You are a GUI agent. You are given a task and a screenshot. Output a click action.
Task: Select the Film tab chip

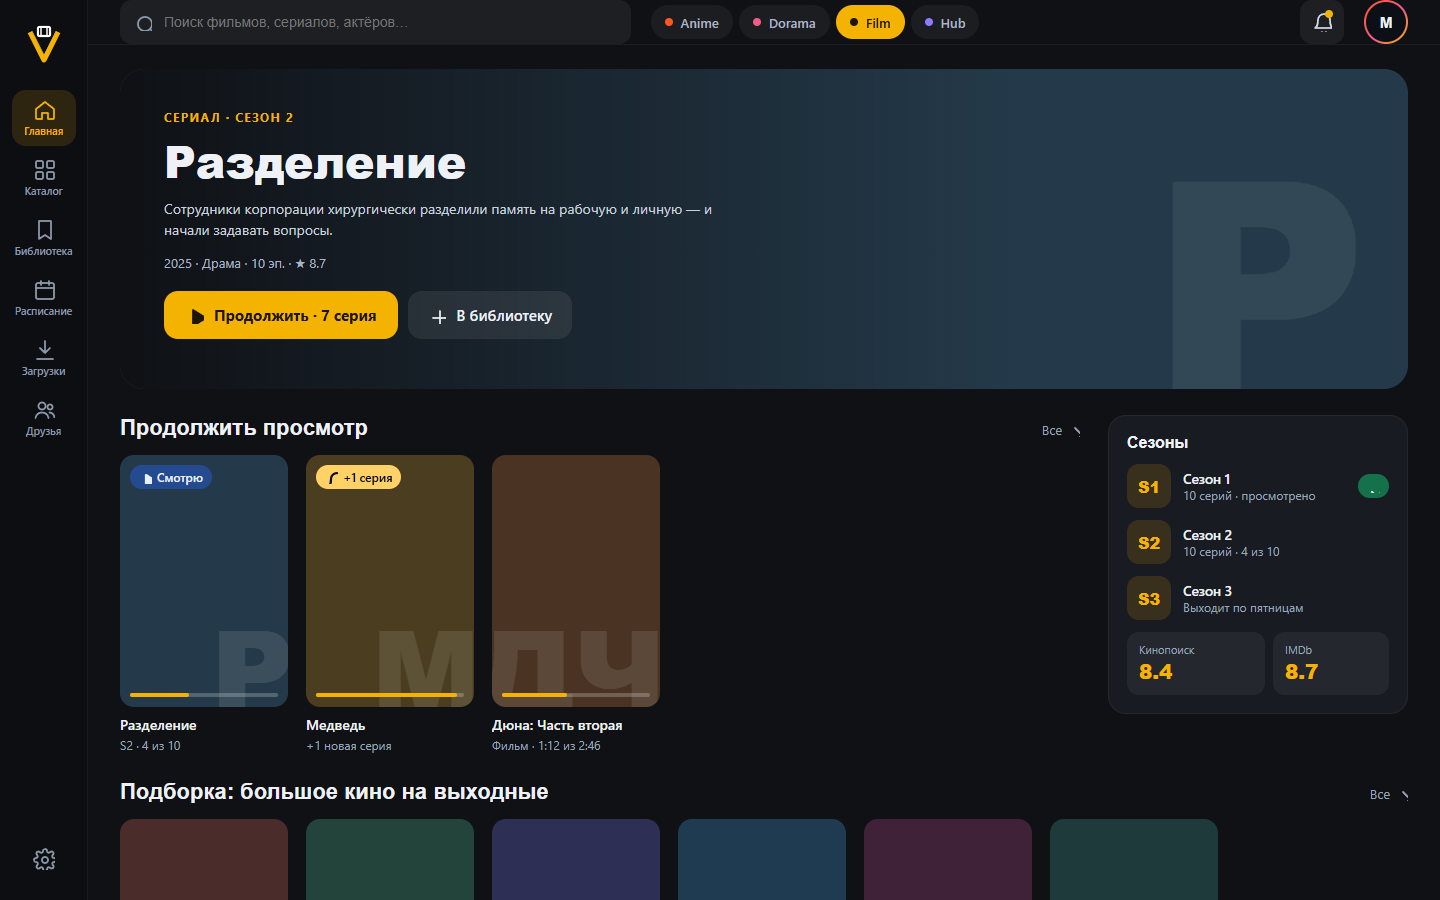[x=870, y=23]
